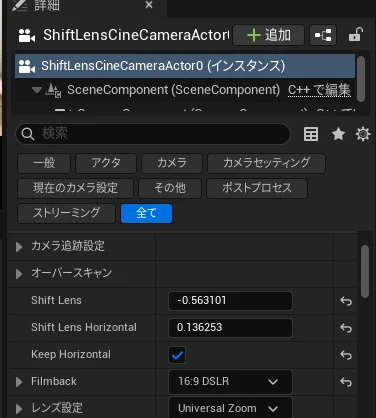
Task: Click the component tree vertical scrollbar
Action: point(361,79)
